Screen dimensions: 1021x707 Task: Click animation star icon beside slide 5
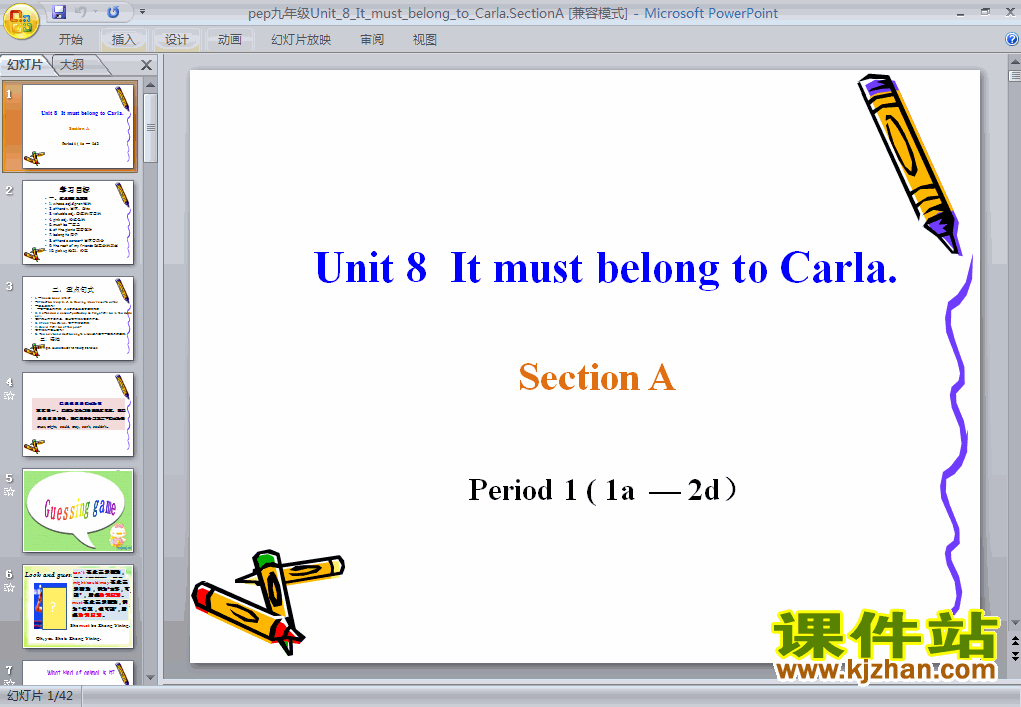(x=9, y=492)
